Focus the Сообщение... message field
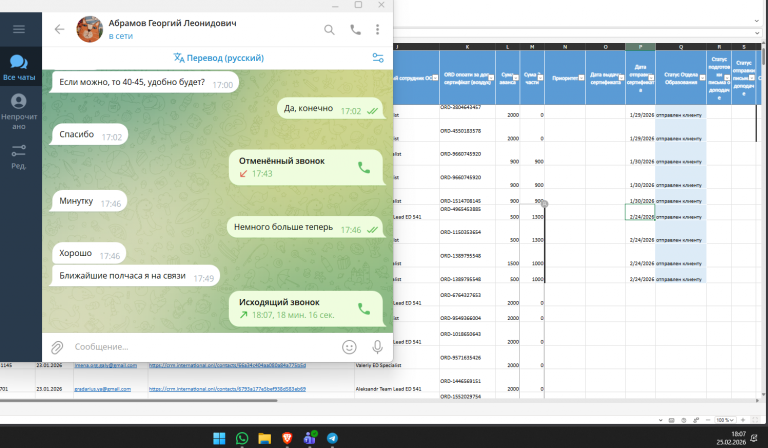This screenshot has width=768, height=448. [x=203, y=347]
